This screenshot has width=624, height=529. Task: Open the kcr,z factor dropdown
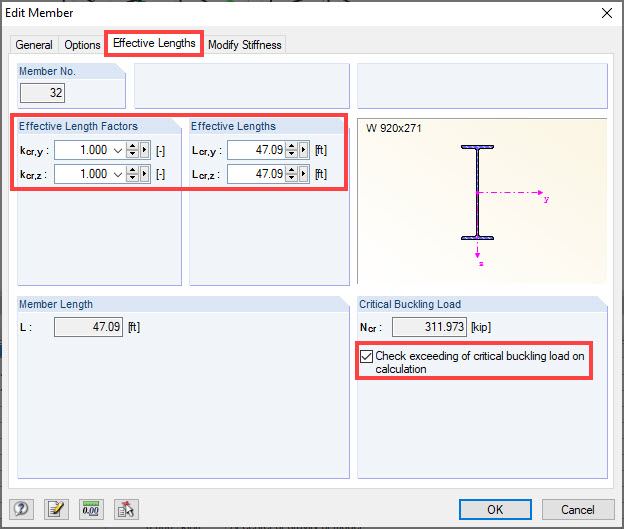click(118, 174)
